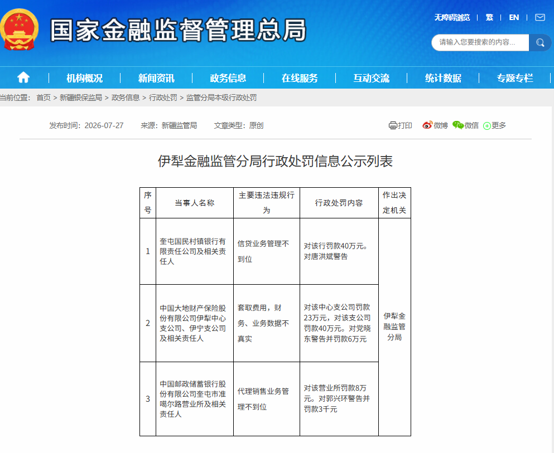
Task: Open the 新闻资讯 menu
Action: (x=156, y=78)
